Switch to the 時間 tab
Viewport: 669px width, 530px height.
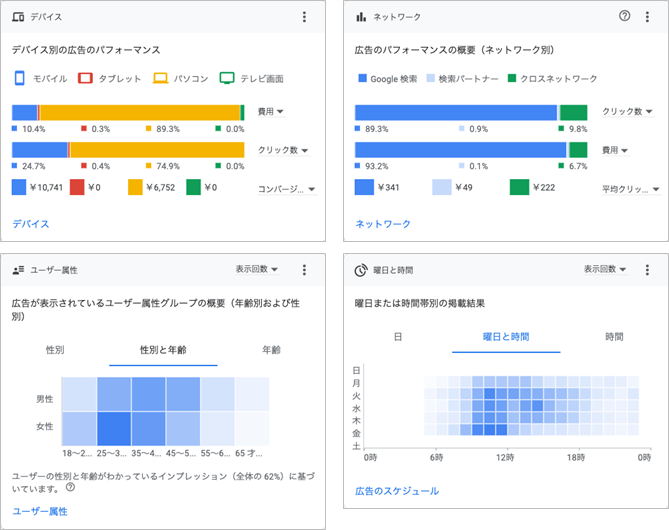(x=614, y=337)
